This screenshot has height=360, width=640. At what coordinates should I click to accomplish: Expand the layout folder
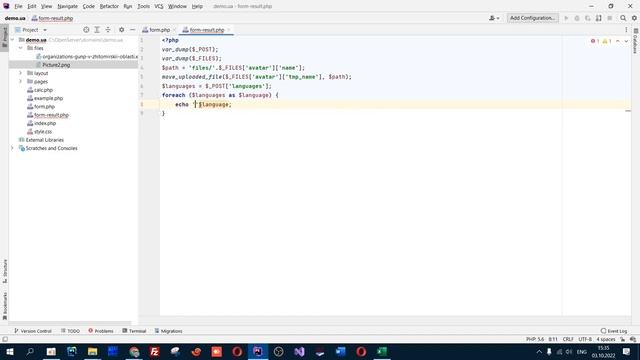(x=20, y=73)
